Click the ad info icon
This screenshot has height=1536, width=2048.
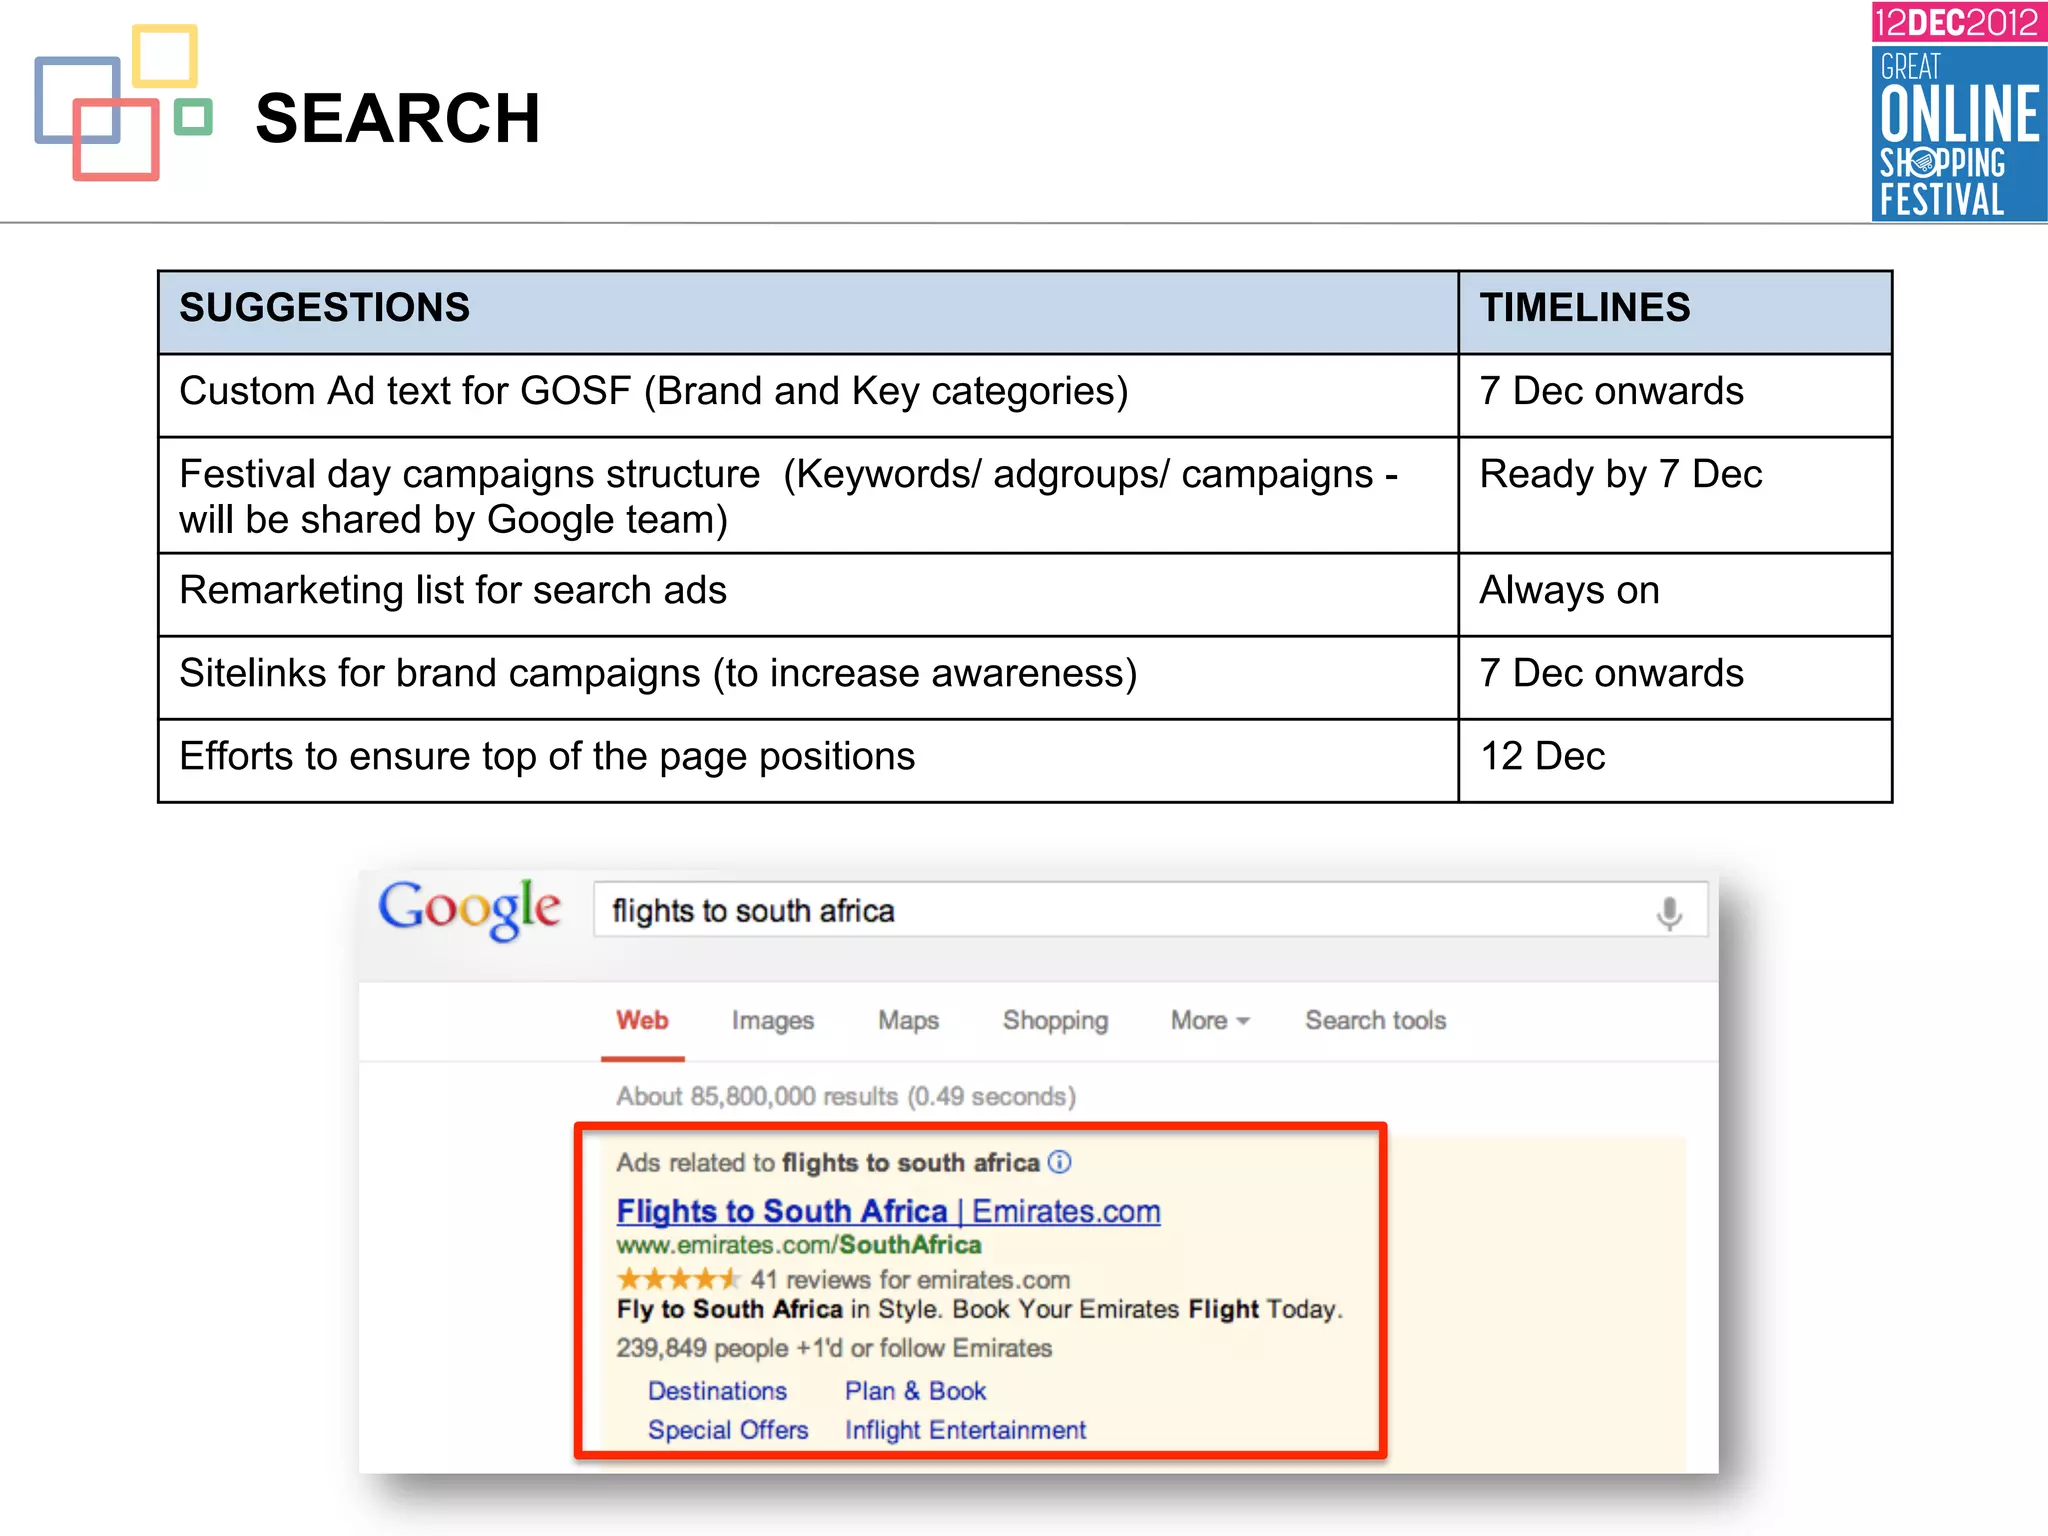pos(1059,1162)
